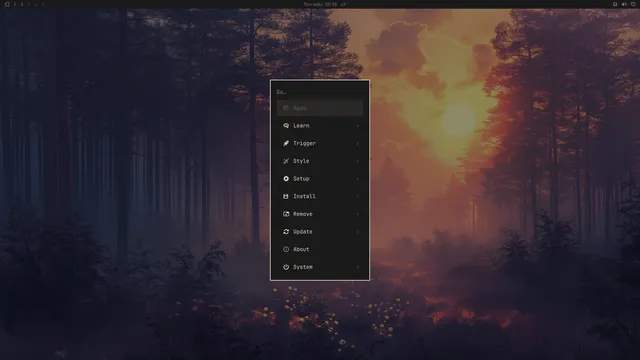640x360 pixels.
Task: Open the Style menu entry label
Action: click(x=301, y=161)
